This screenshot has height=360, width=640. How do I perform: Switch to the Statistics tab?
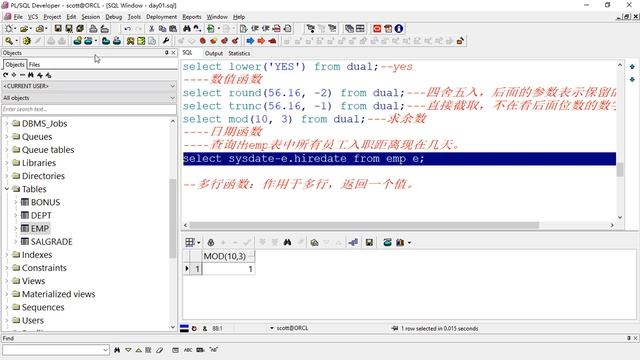[239, 53]
